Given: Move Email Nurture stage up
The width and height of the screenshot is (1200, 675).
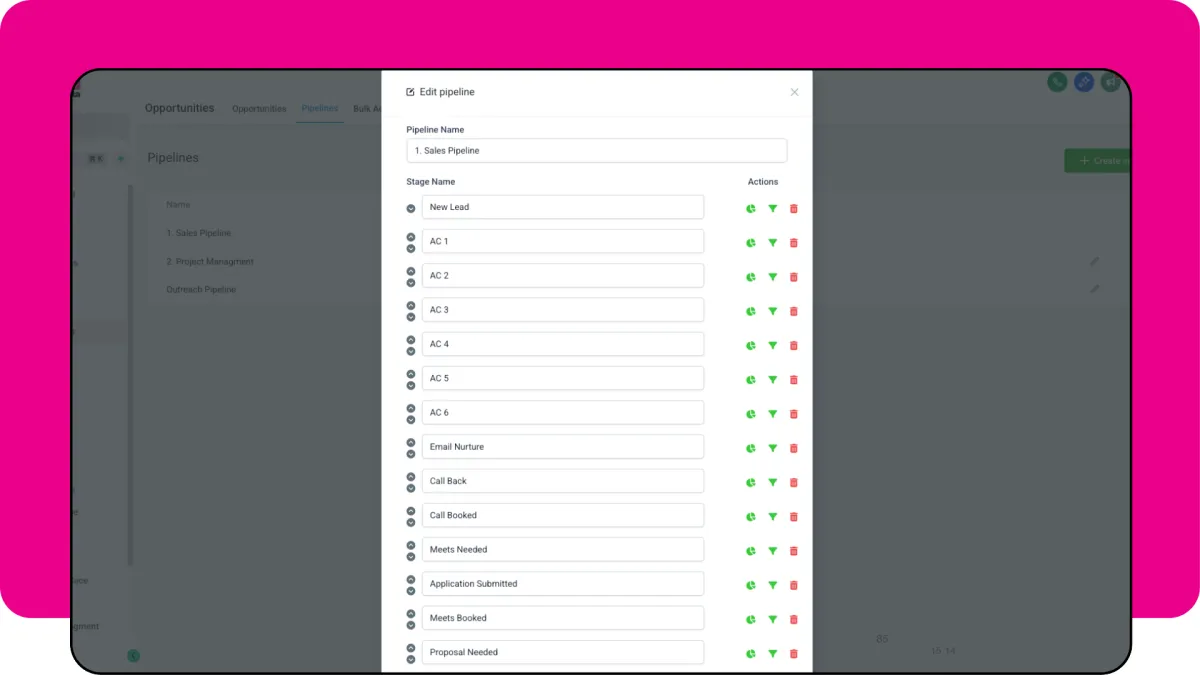Looking at the screenshot, I should 411,442.
